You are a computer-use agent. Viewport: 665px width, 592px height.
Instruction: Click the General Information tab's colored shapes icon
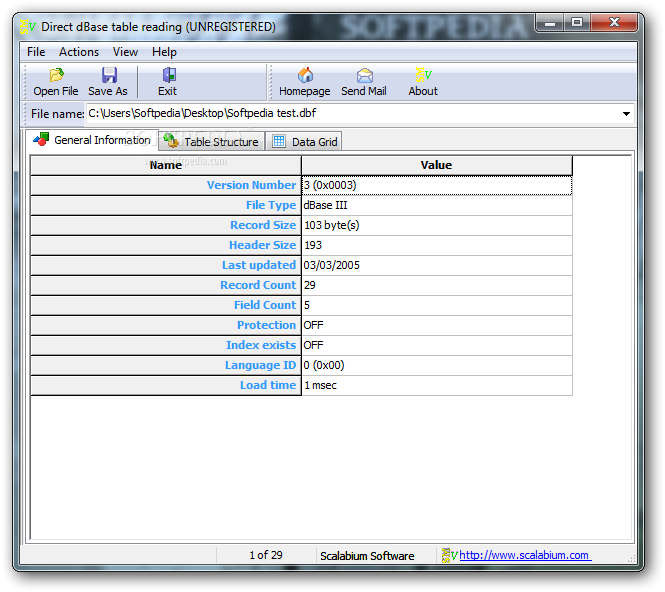click(41, 139)
